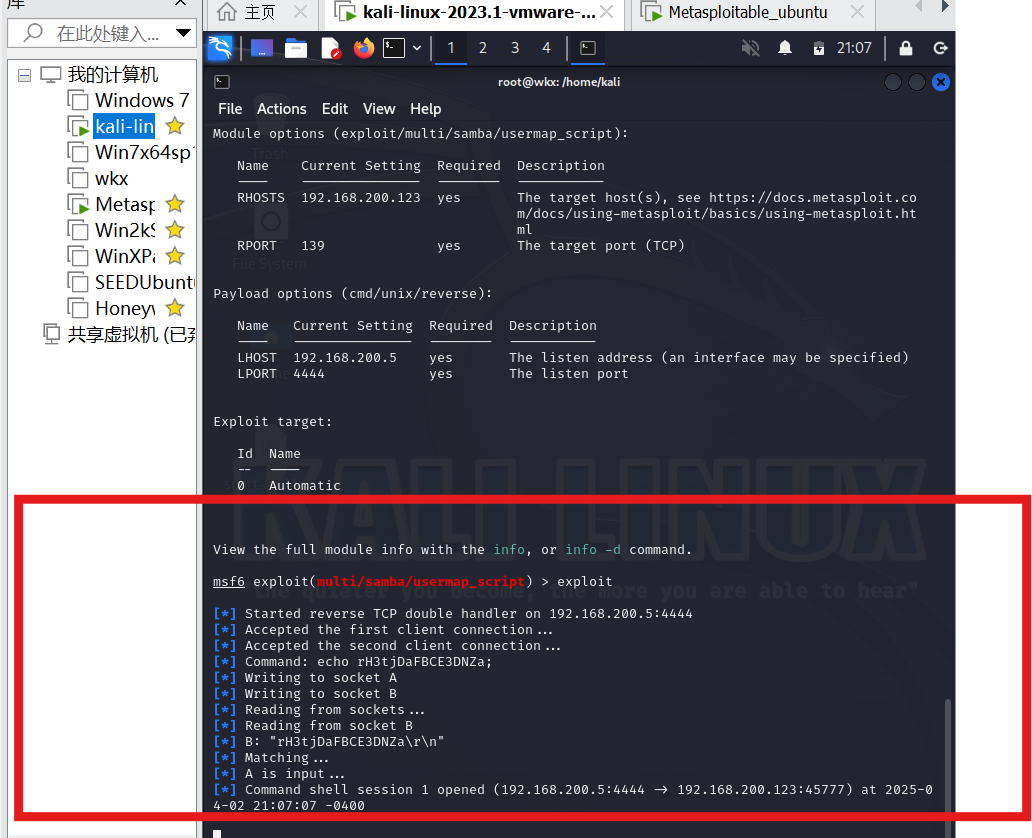Switch to workspace 2
This screenshot has height=838, width=1032.
pos(482,48)
